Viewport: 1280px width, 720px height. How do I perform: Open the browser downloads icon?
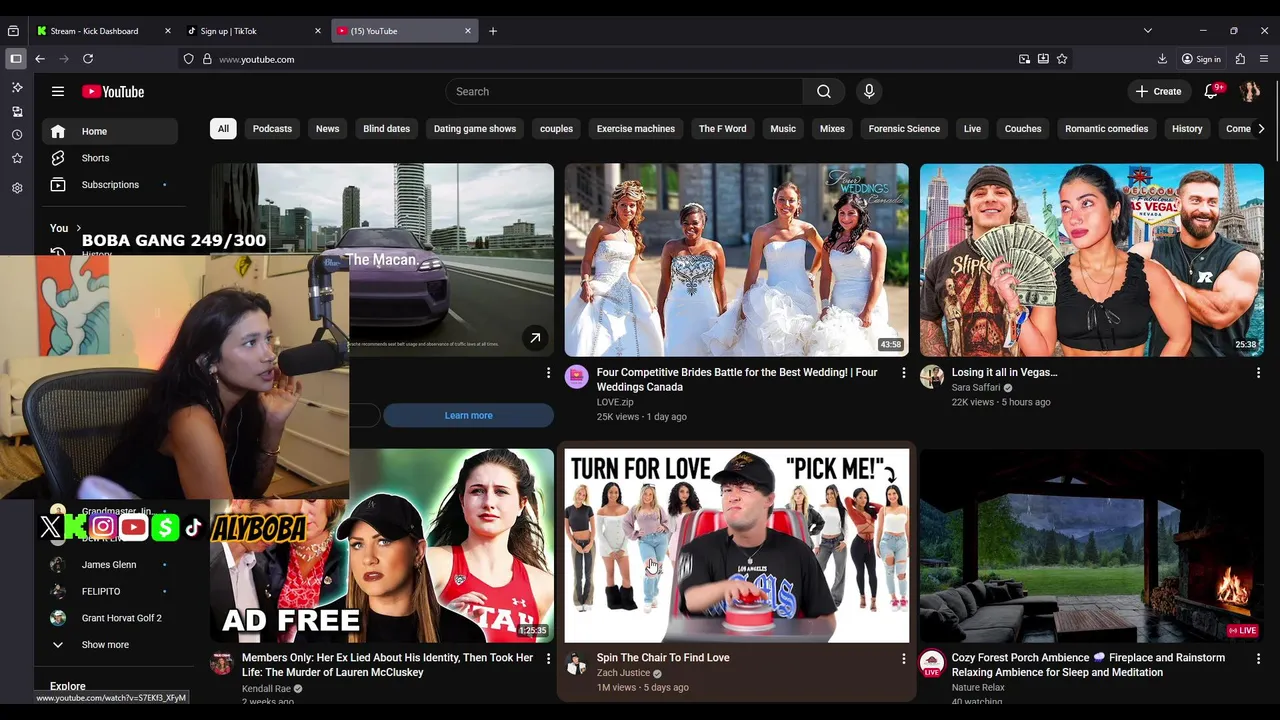(1162, 59)
